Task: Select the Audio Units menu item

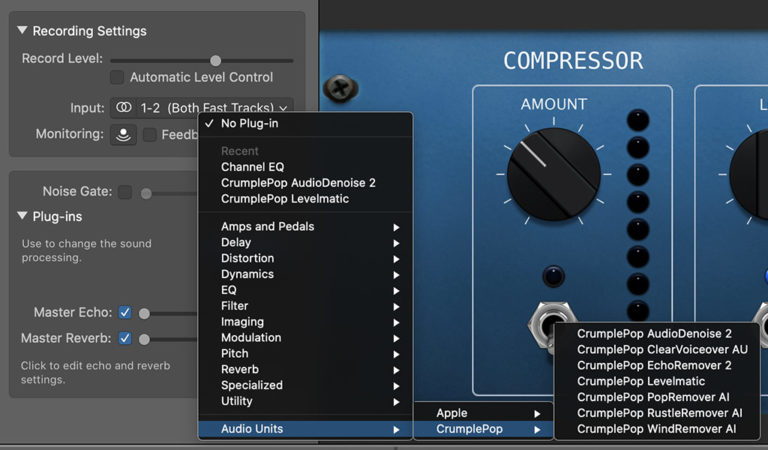Action: pyautogui.click(x=306, y=429)
